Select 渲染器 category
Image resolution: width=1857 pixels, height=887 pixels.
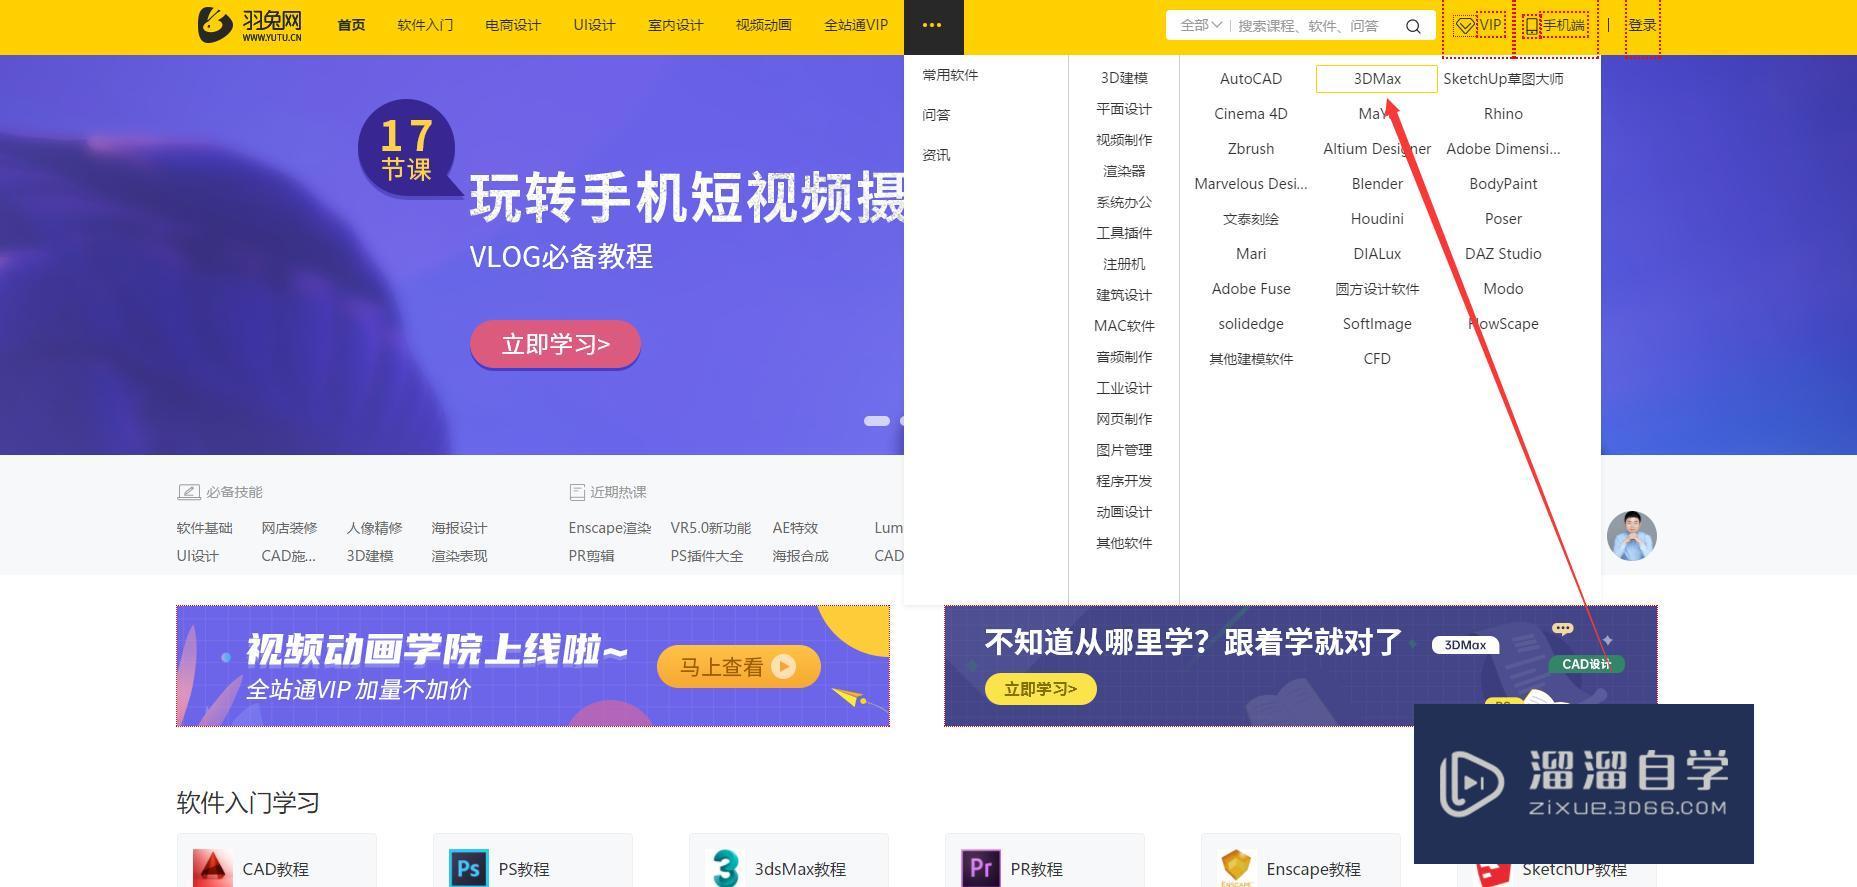click(x=1124, y=171)
